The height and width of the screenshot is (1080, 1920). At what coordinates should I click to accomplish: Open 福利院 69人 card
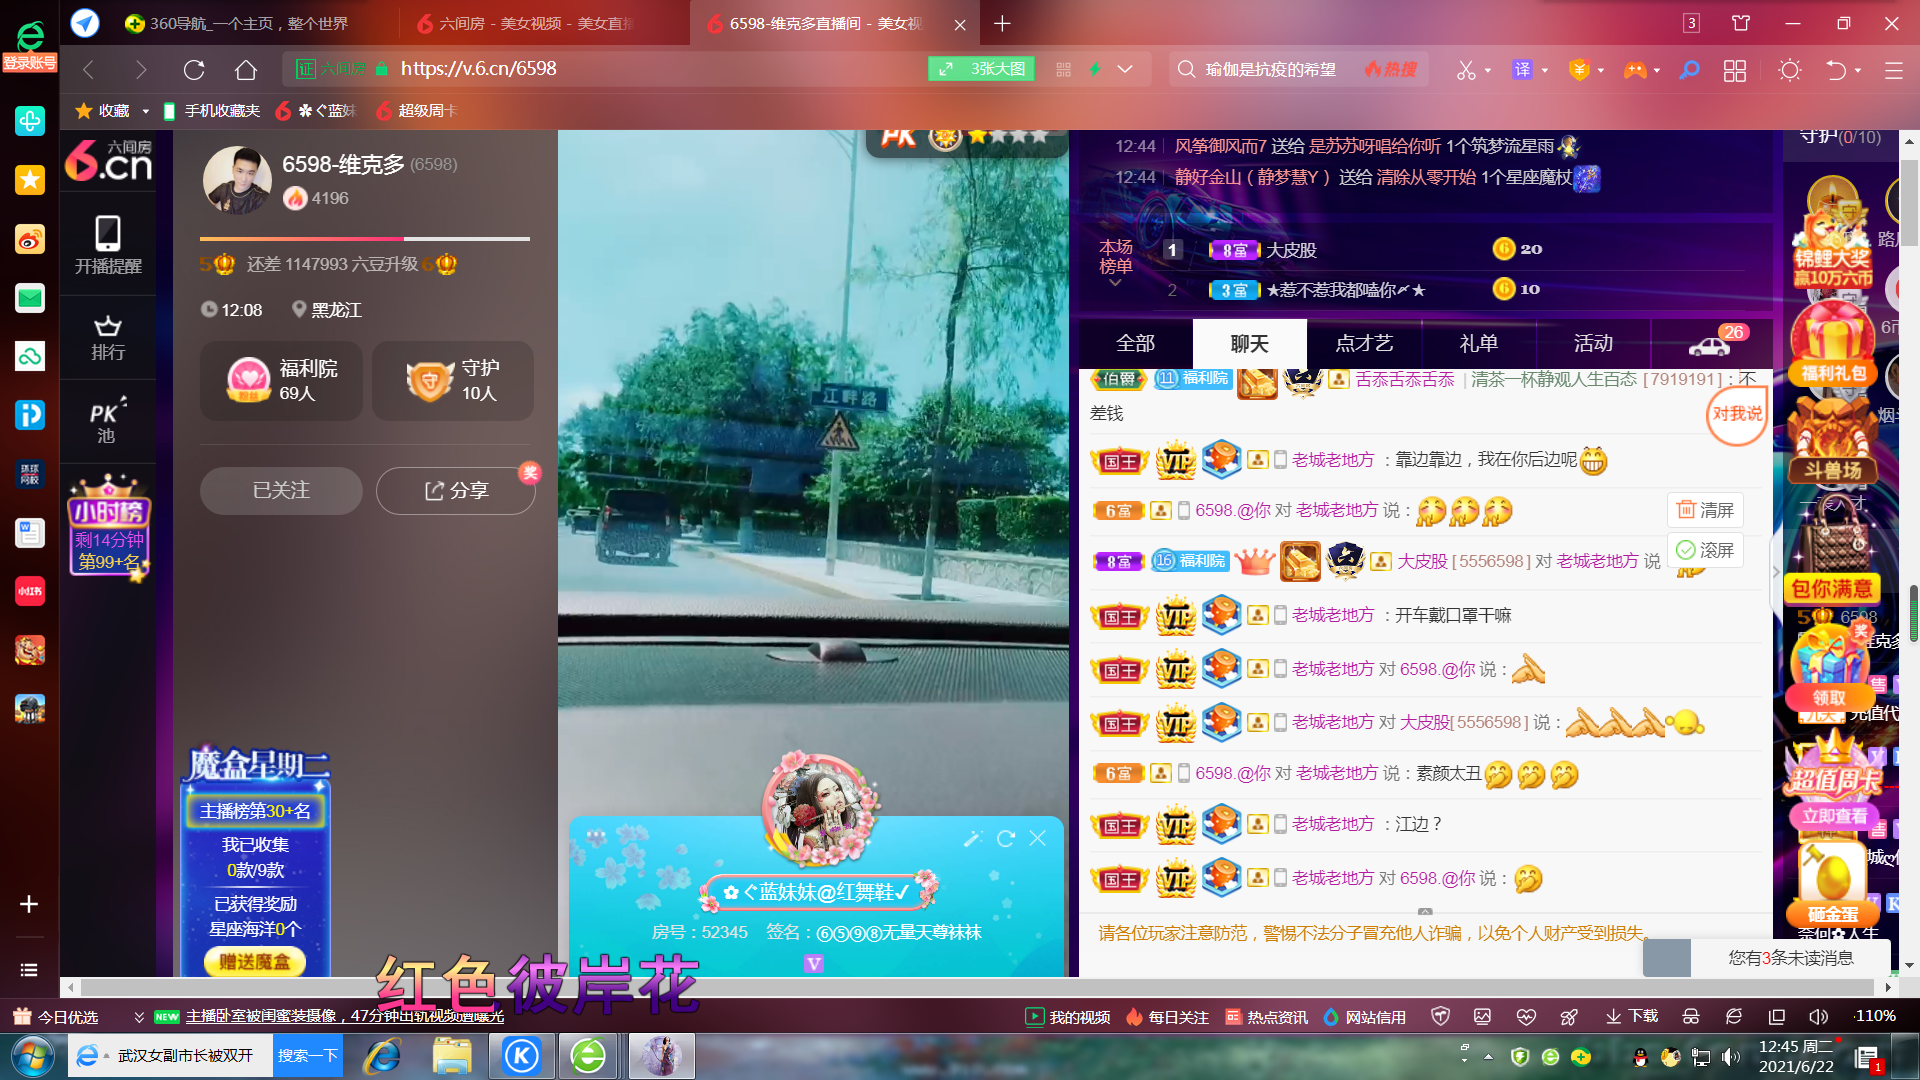point(281,380)
